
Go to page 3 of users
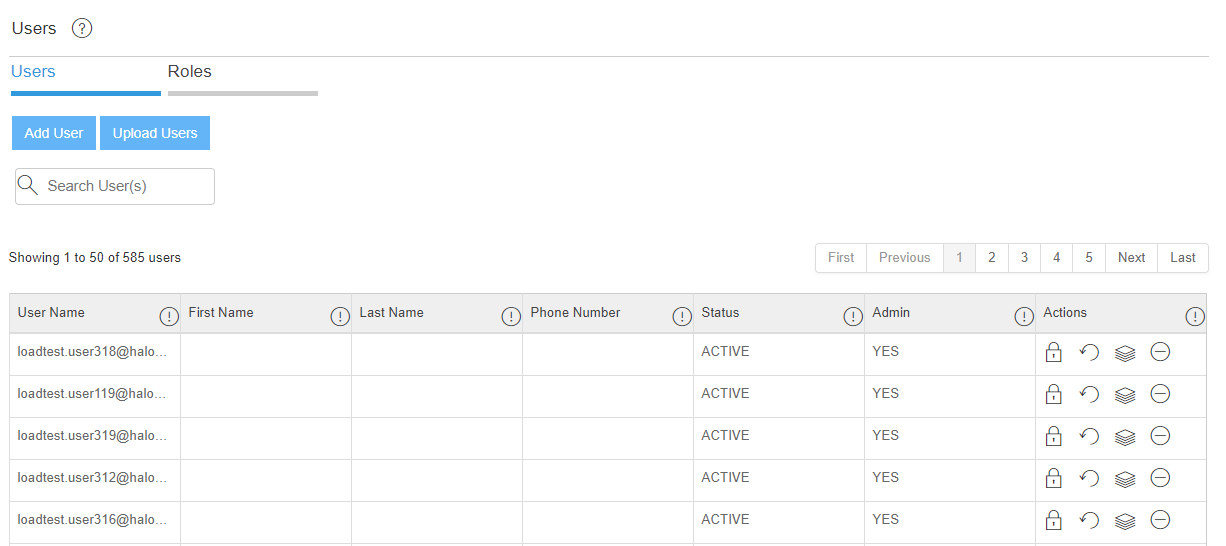[1024, 258]
